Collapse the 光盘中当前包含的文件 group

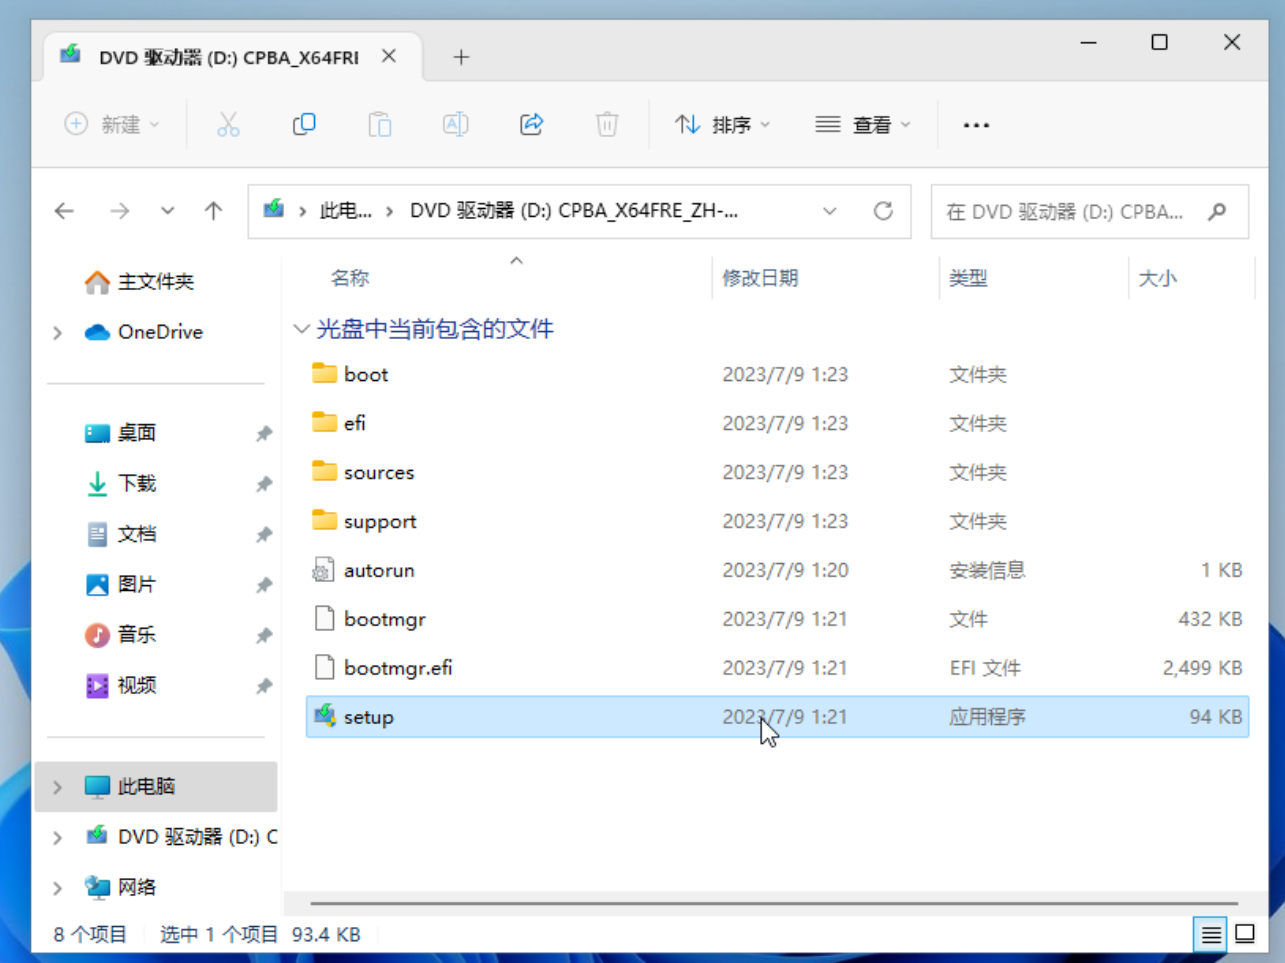(x=301, y=329)
